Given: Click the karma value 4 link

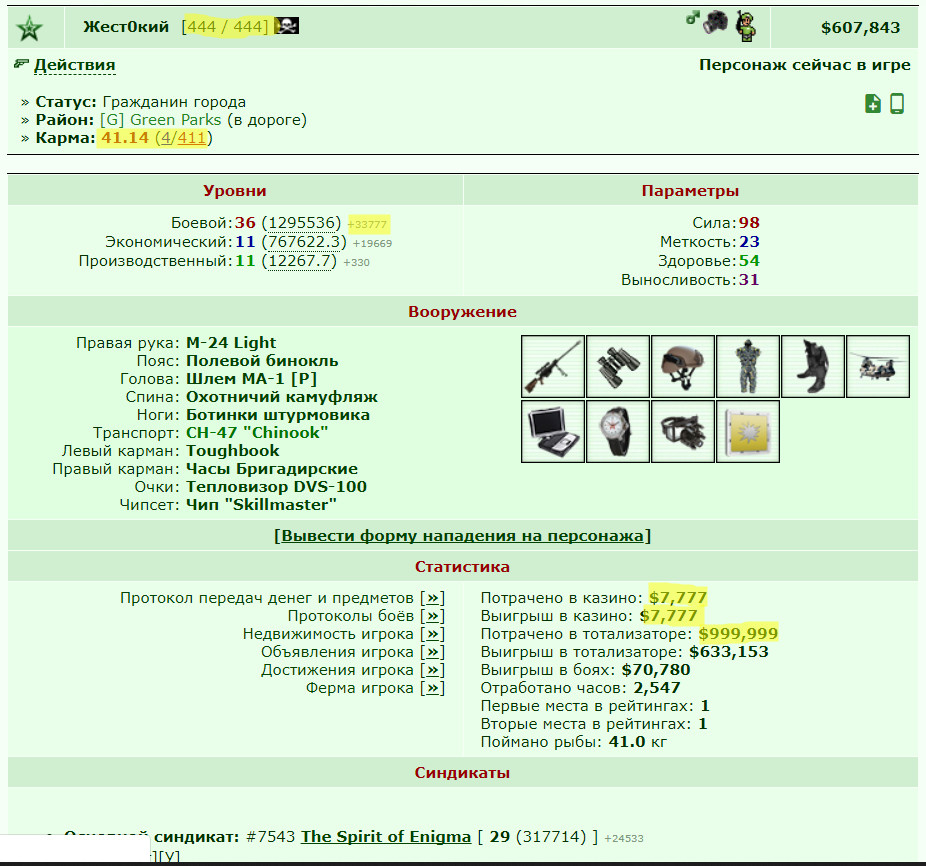Looking at the screenshot, I should (166, 138).
